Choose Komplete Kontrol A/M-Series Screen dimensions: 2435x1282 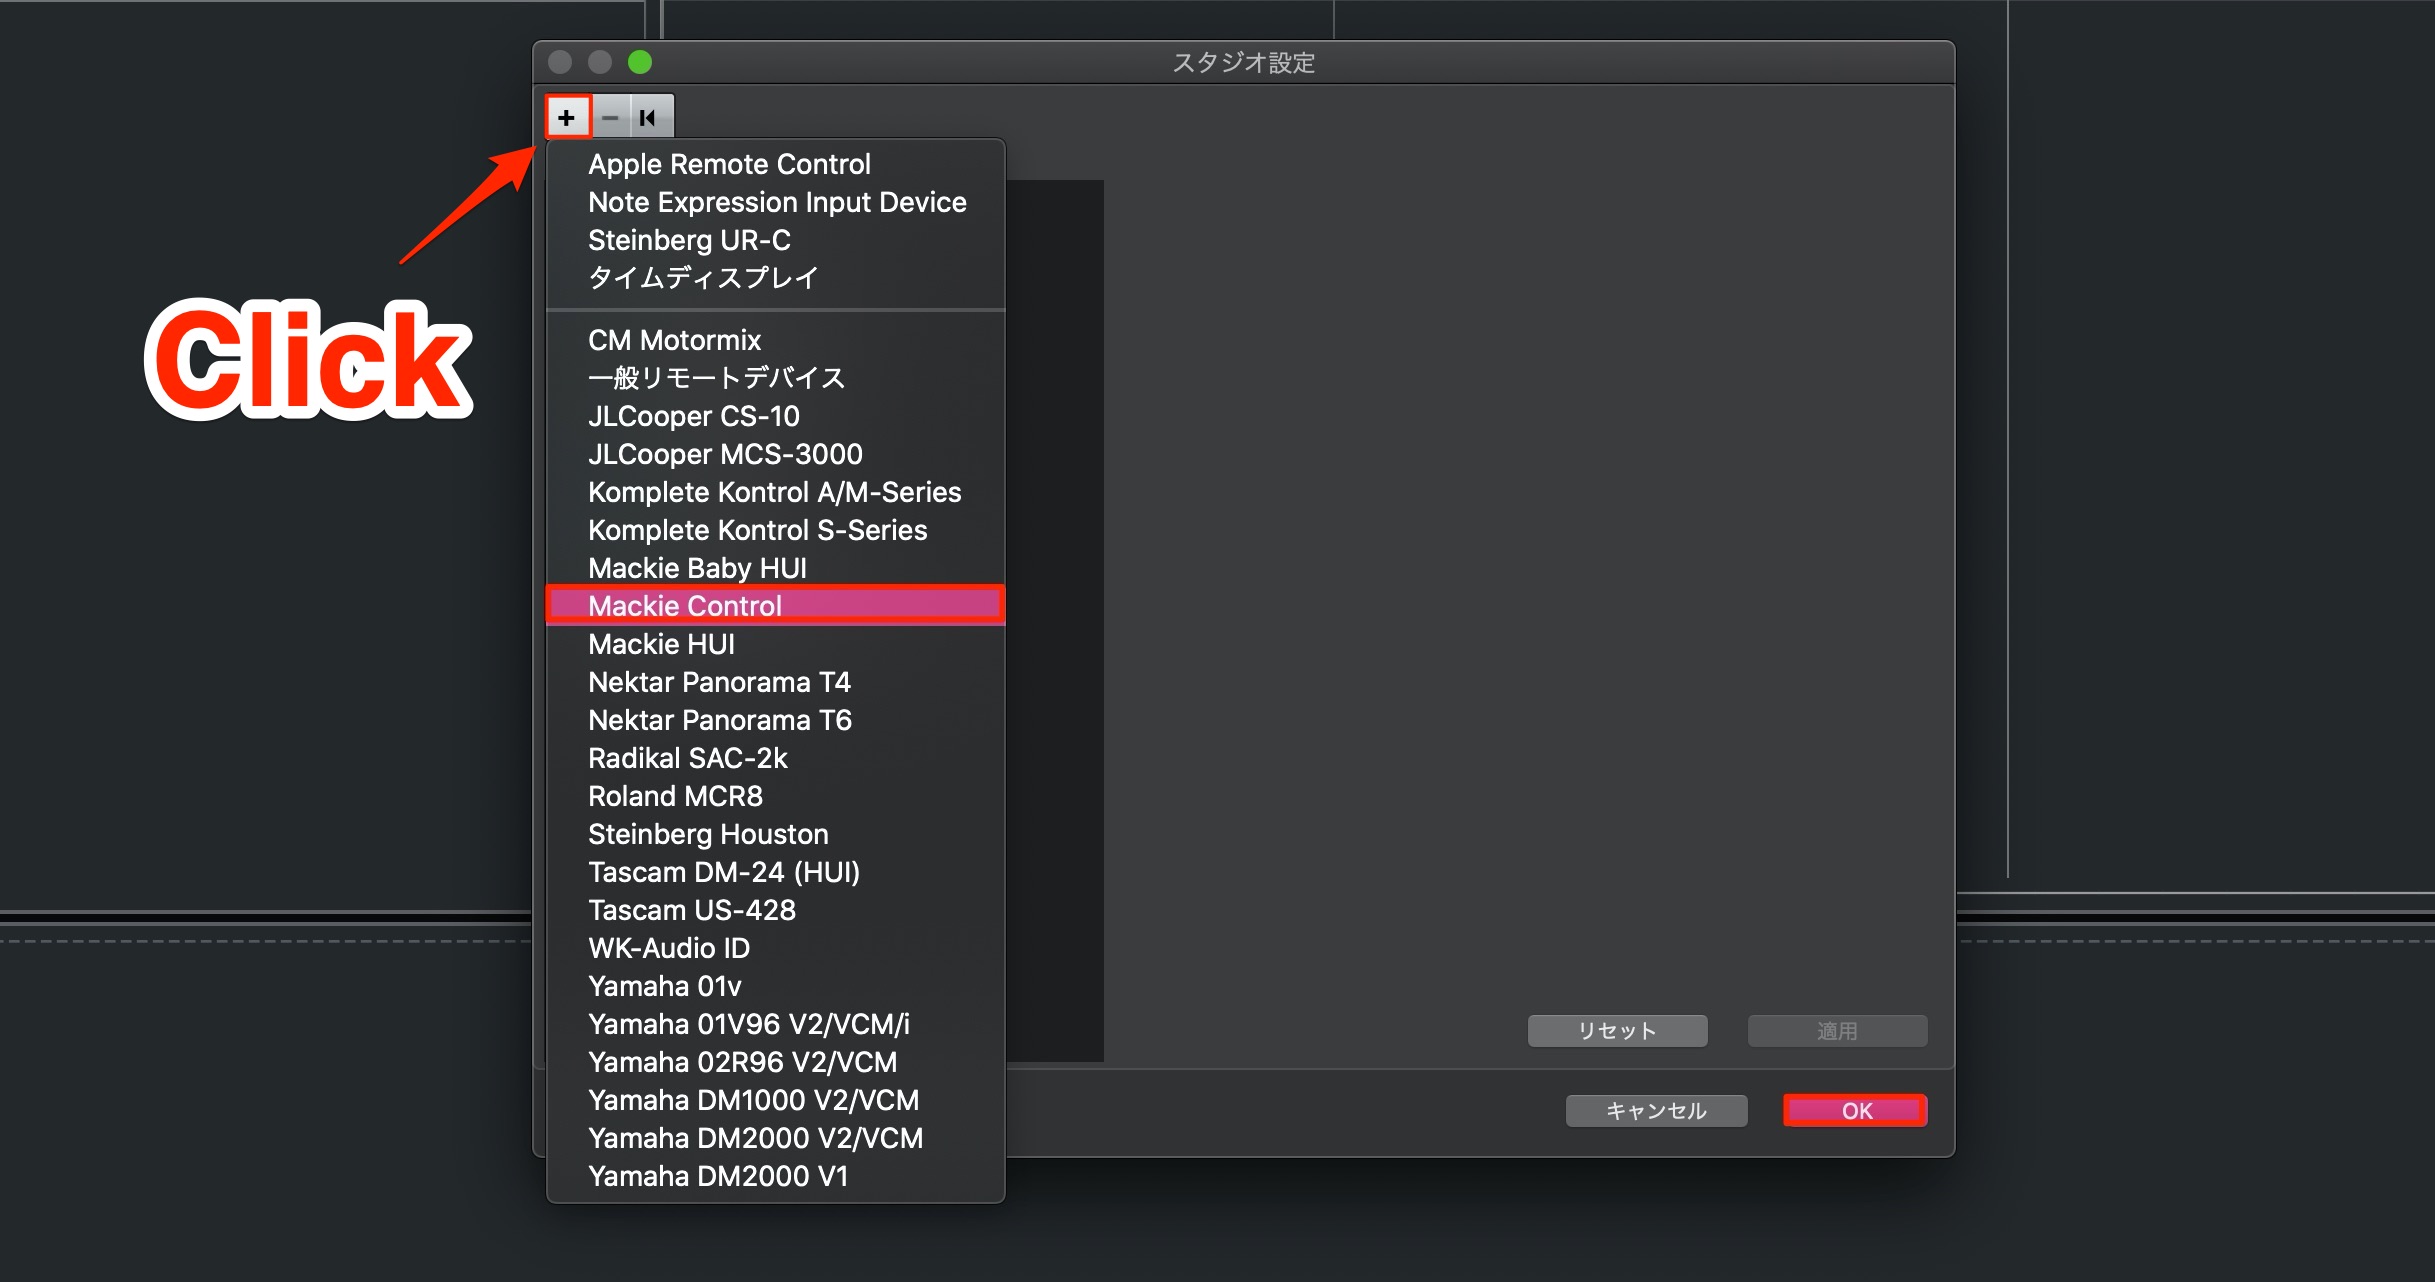(775, 492)
